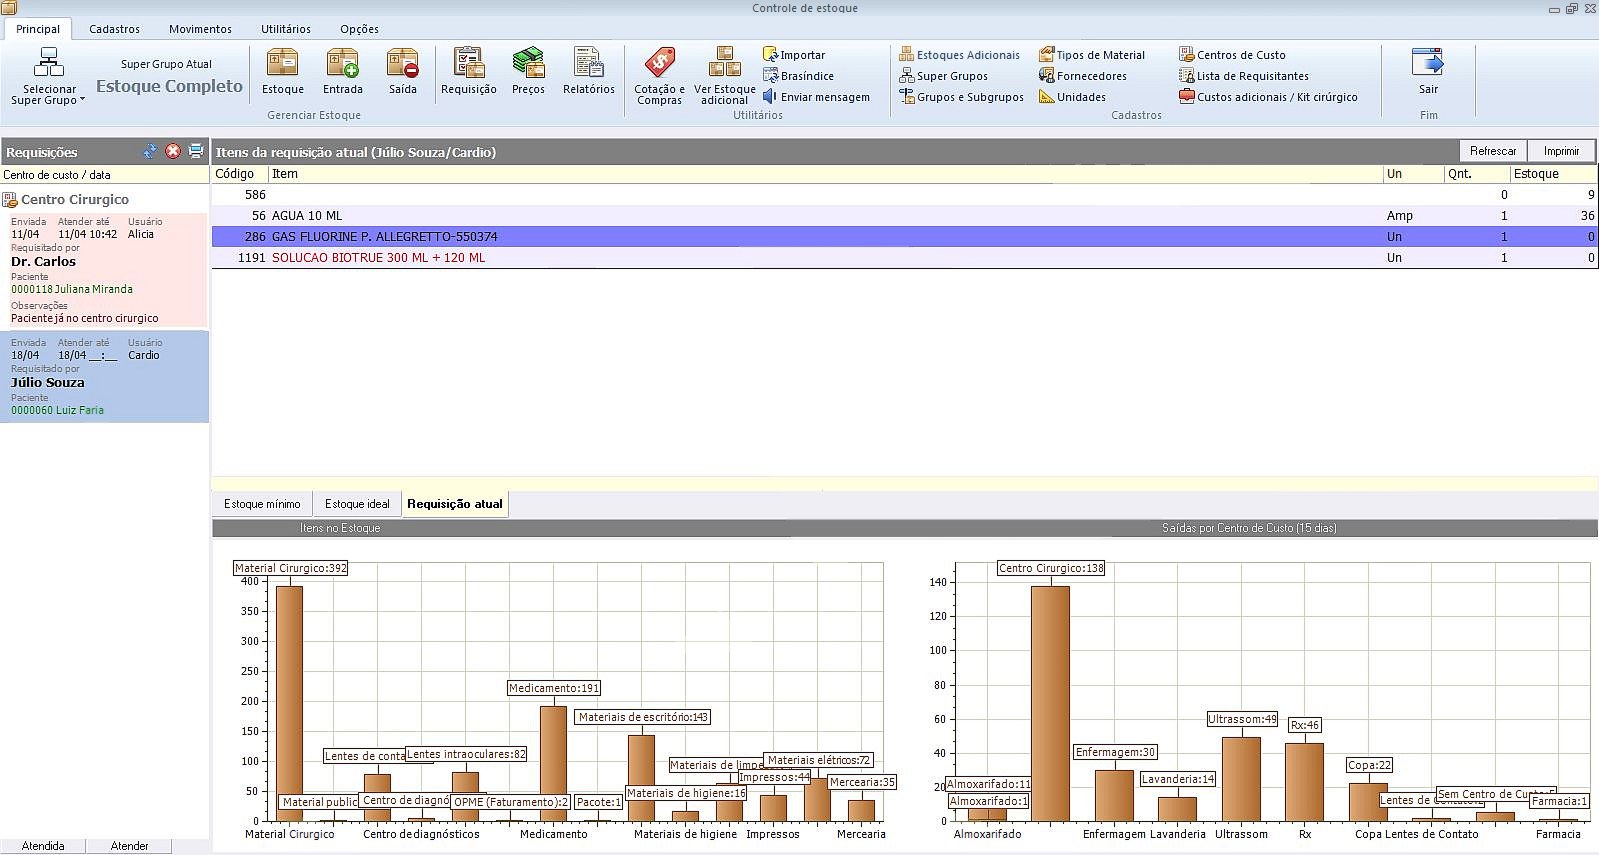Refresh the Requisições panel list
The width and height of the screenshot is (1599, 855).
click(150, 152)
